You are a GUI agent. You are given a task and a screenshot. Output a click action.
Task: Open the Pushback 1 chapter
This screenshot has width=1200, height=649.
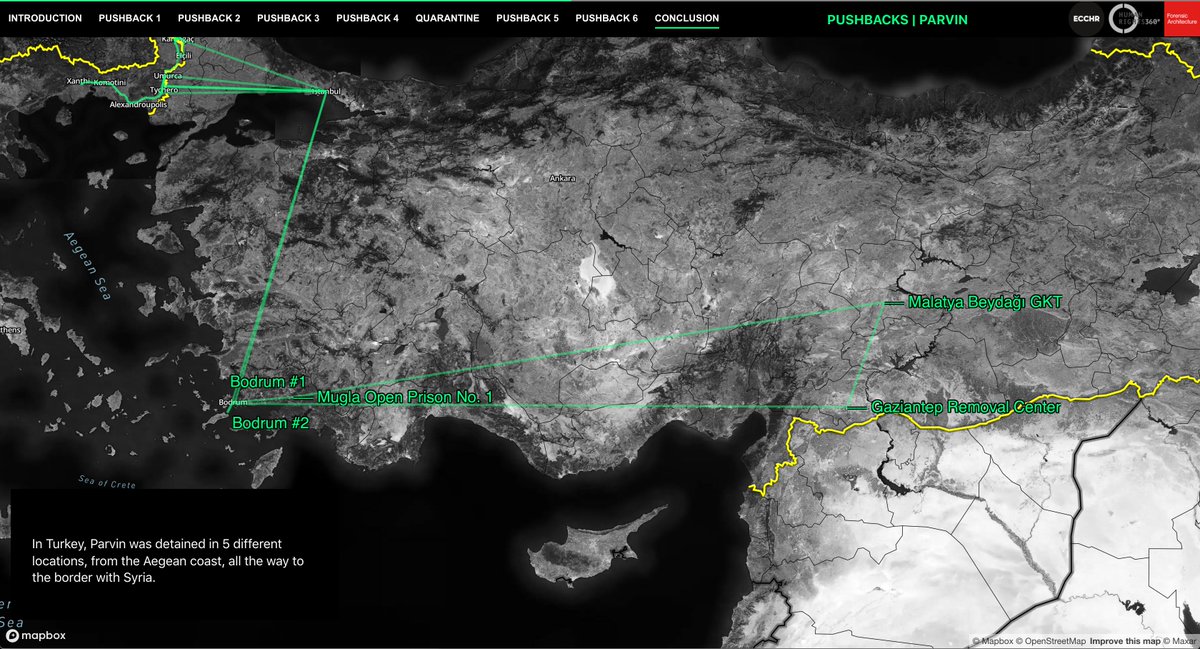(x=129, y=18)
